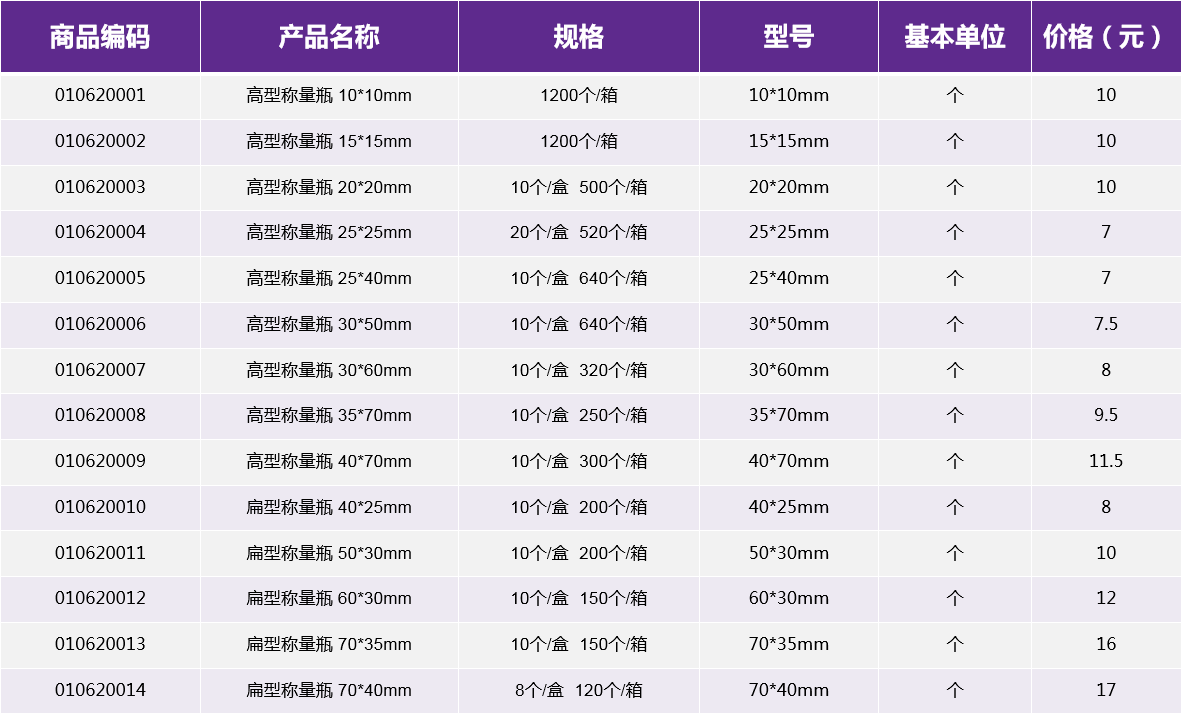Click the price 16 cell

coord(1106,644)
